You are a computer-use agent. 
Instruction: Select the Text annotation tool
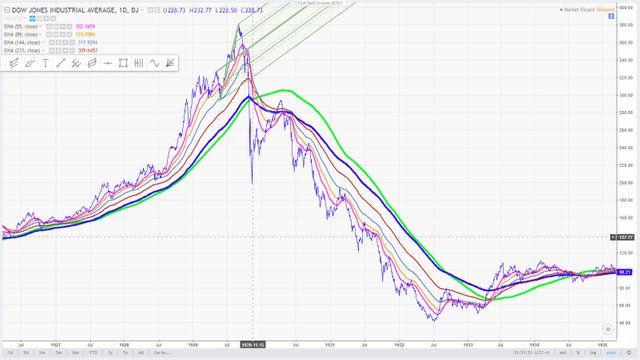pyautogui.click(x=45, y=63)
